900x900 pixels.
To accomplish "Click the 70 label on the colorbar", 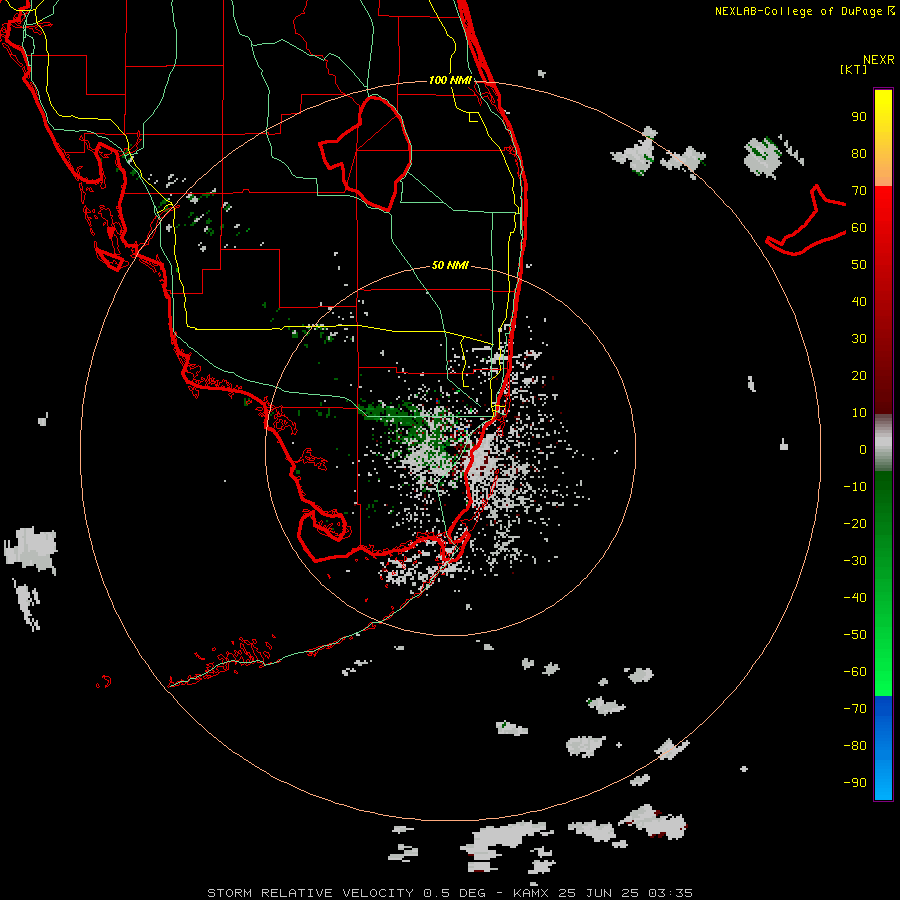I will (x=859, y=191).
